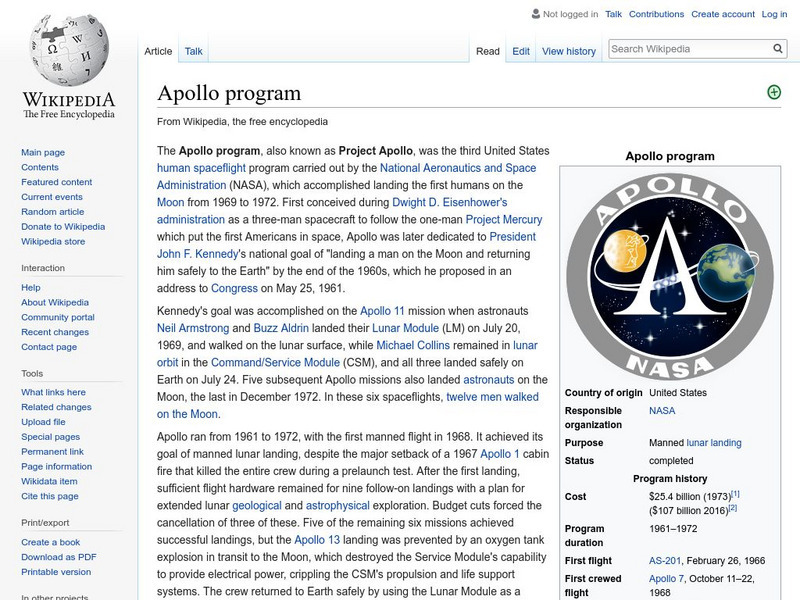The image size is (800, 600).
Task: Open the astrophysical link
Action: coord(337,506)
